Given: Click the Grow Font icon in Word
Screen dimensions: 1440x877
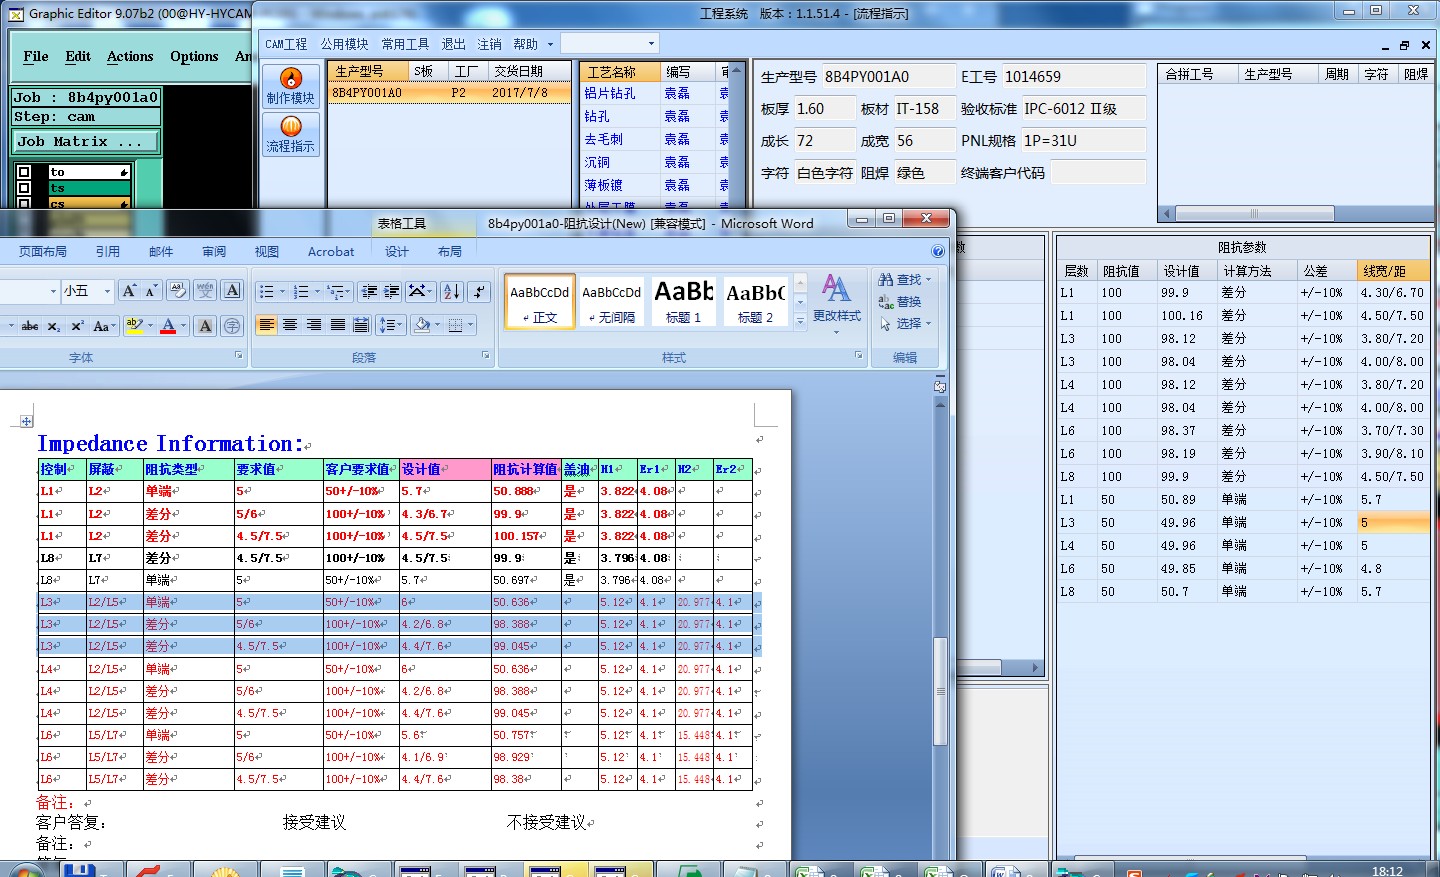Looking at the screenshot, I should (x=129, y=291).
